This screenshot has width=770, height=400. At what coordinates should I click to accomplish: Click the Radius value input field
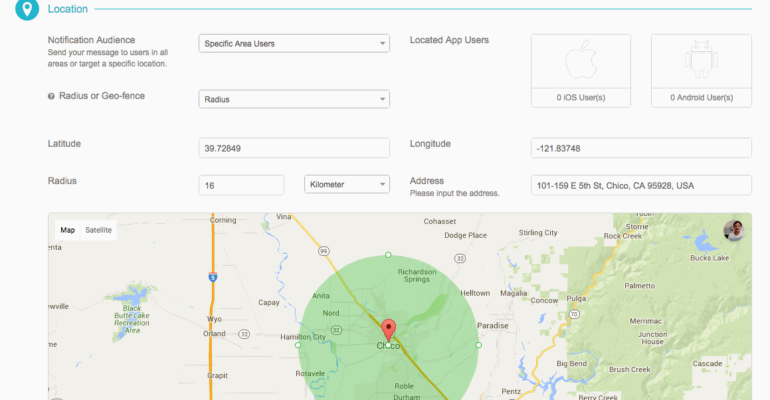pos(241,185)
